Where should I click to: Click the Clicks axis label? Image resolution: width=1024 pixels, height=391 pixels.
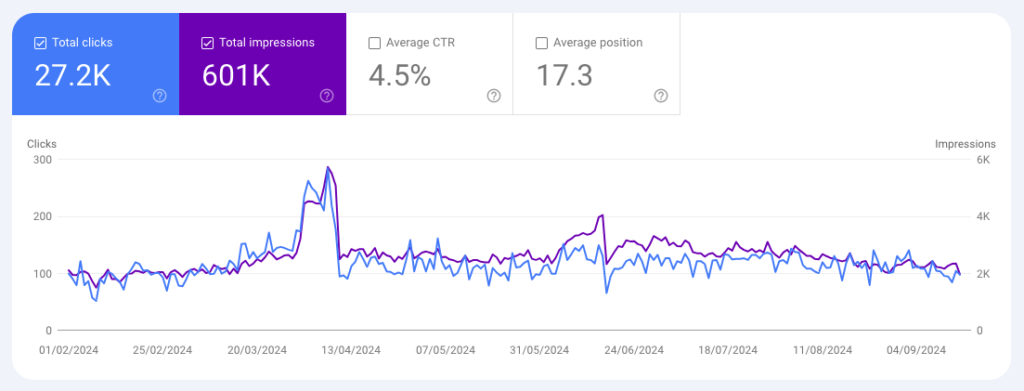[42, 144]
